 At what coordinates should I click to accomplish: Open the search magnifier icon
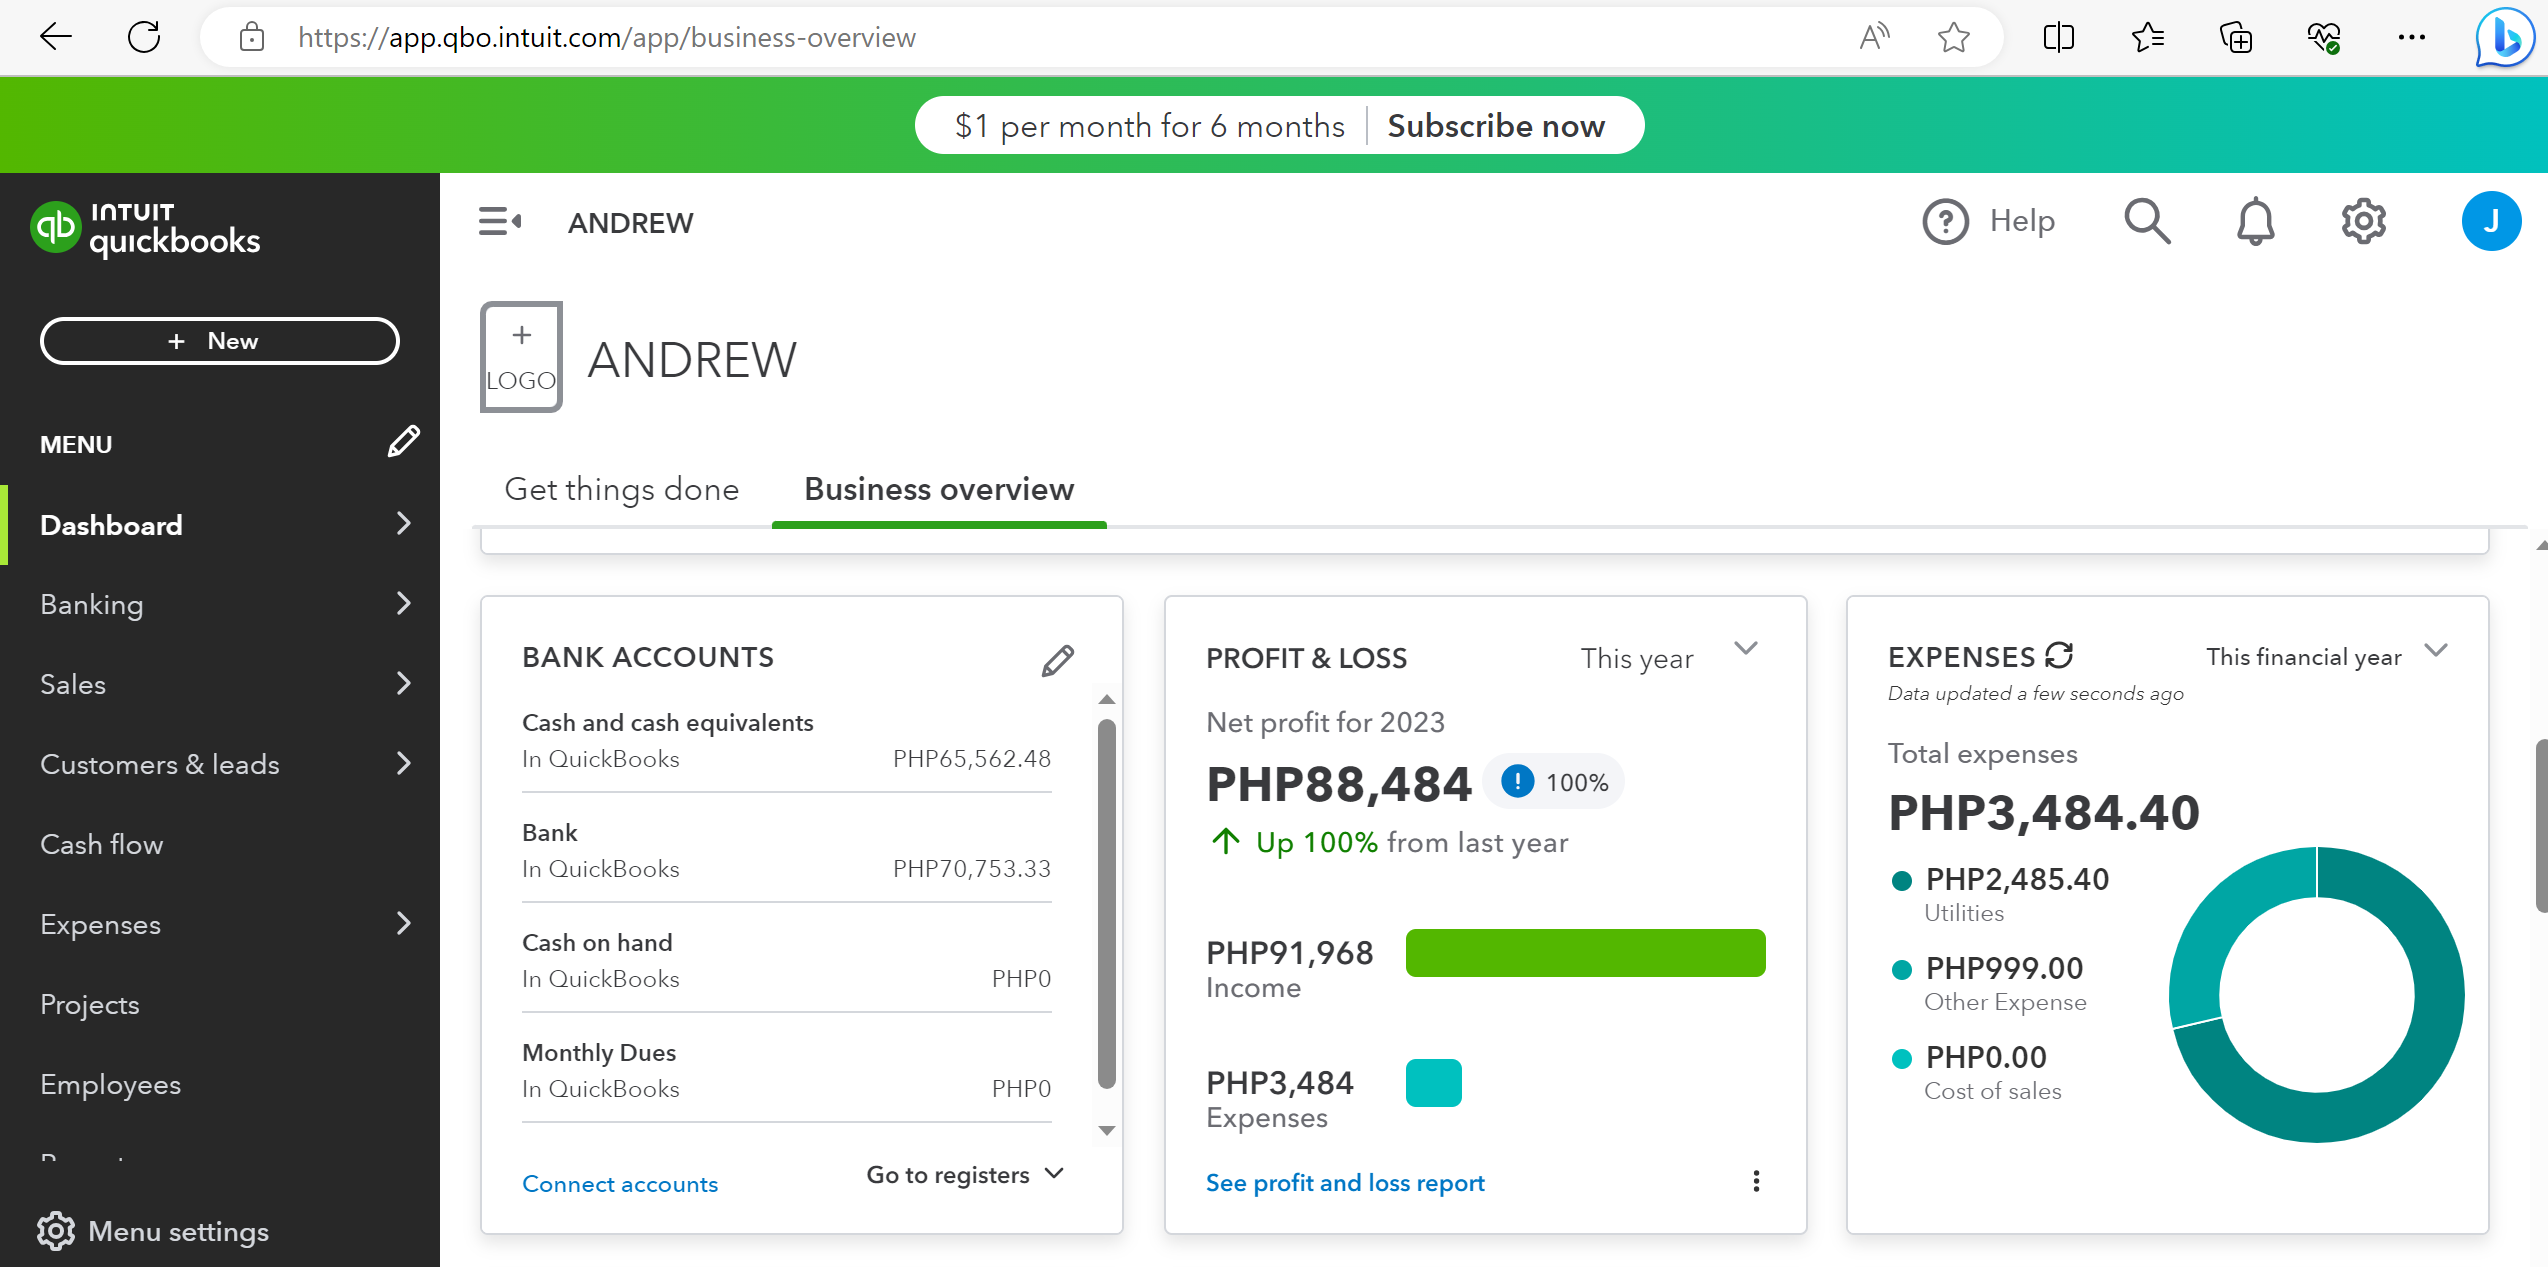pos(2147,221)
